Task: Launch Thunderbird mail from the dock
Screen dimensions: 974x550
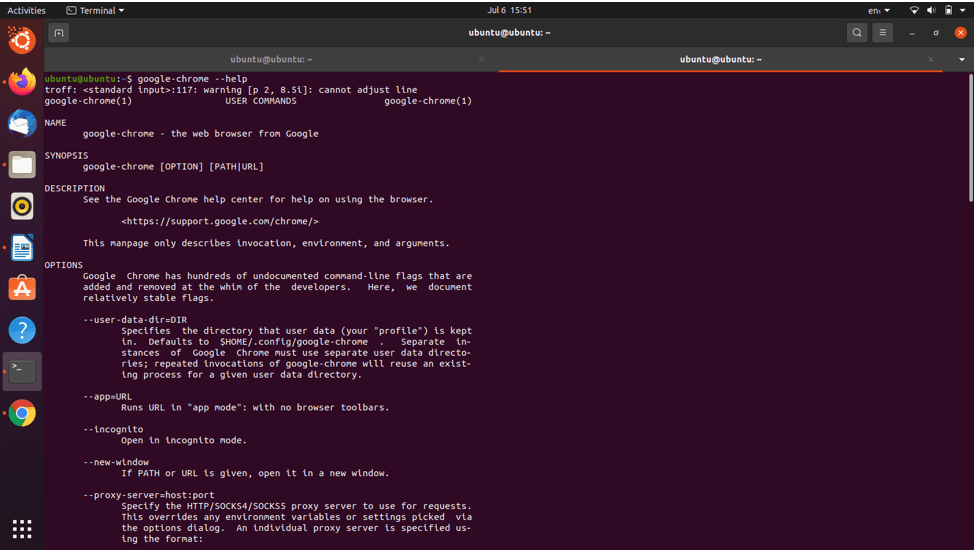Action: click(22, 123)
